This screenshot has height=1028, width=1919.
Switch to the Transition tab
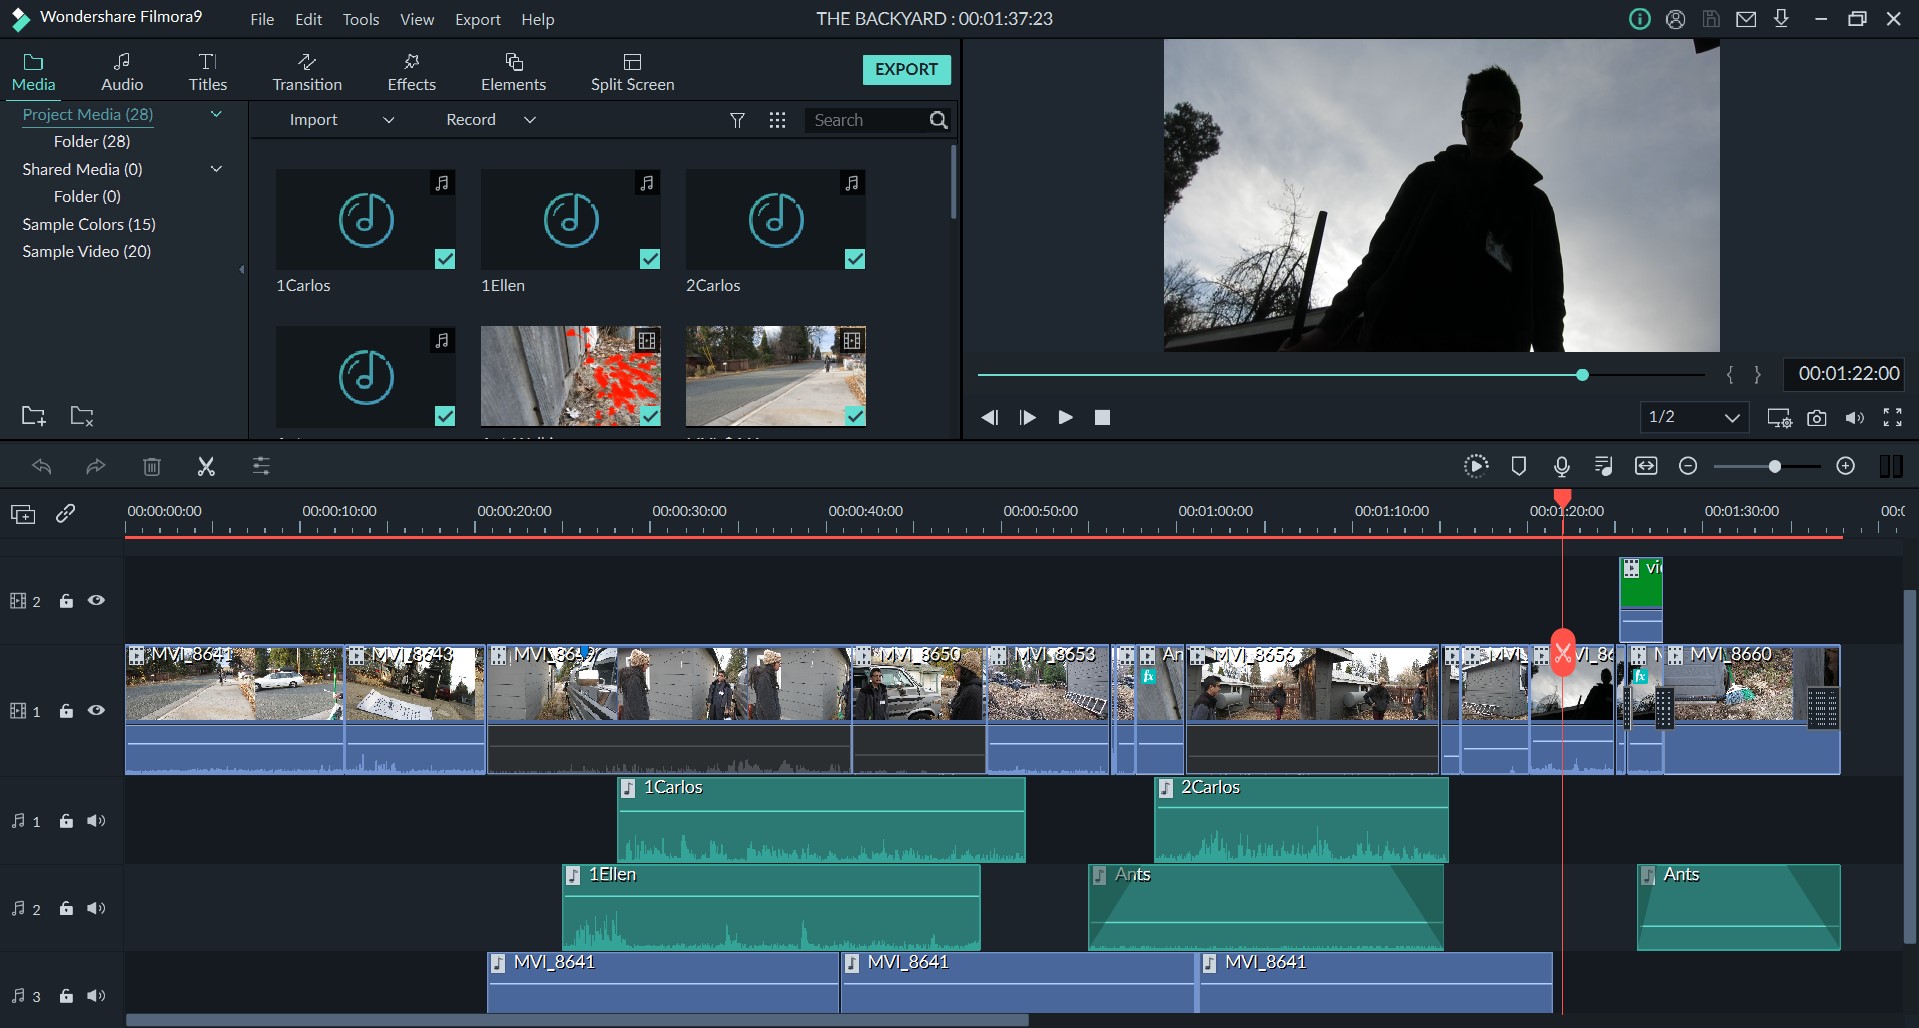(307, 73)
